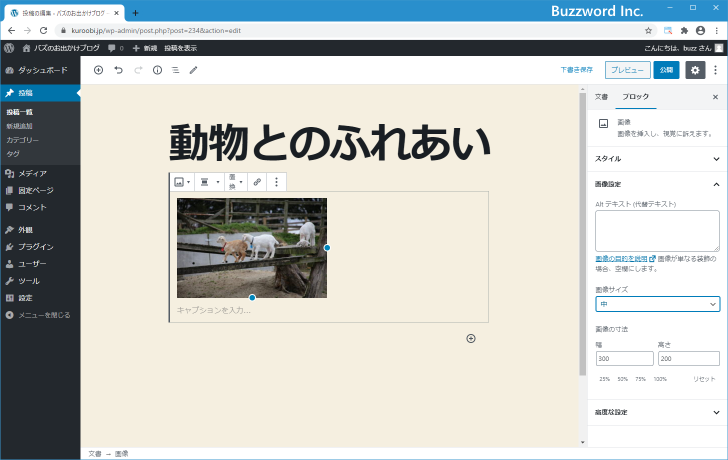Expand the 高度な設定 panel

coord(657,412)
